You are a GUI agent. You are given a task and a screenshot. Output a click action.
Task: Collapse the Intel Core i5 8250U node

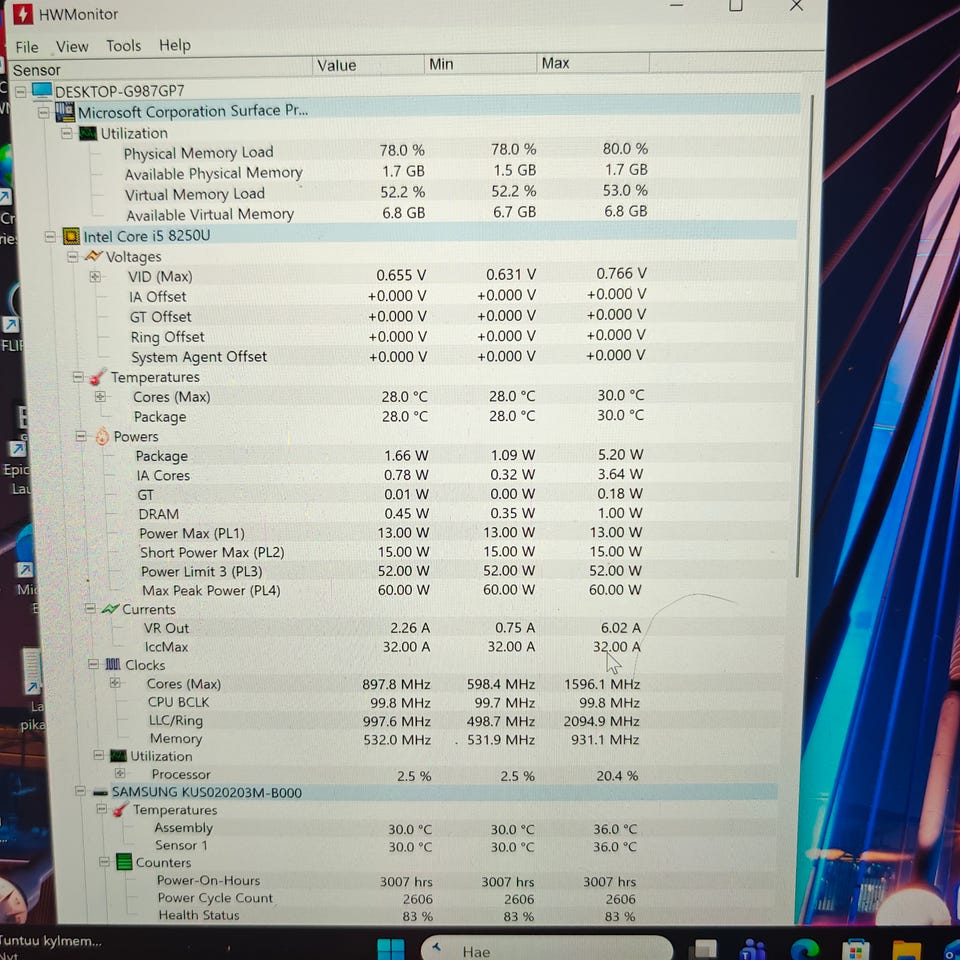pyautogui.click(x=50, y=236)
